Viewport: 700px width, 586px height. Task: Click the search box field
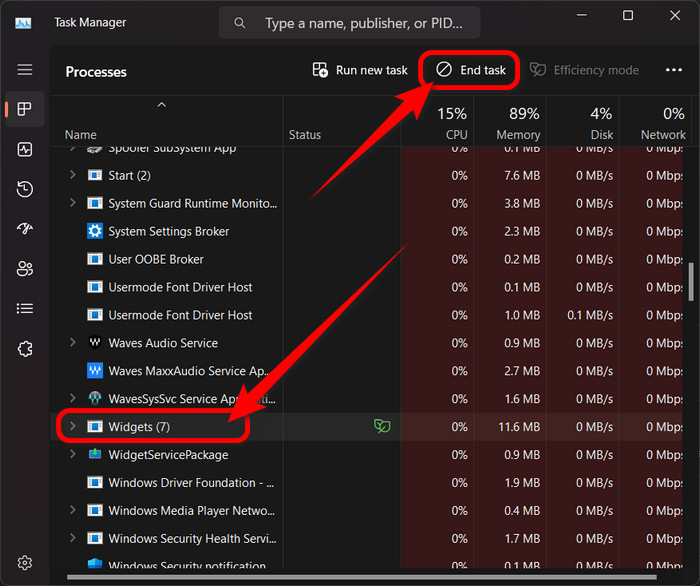(x=350, y=23)
